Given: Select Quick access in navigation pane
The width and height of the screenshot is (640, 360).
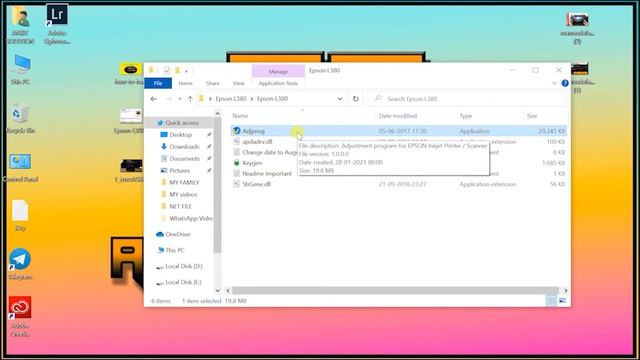Looking at the screenshot, I should [x=182, y=123].
